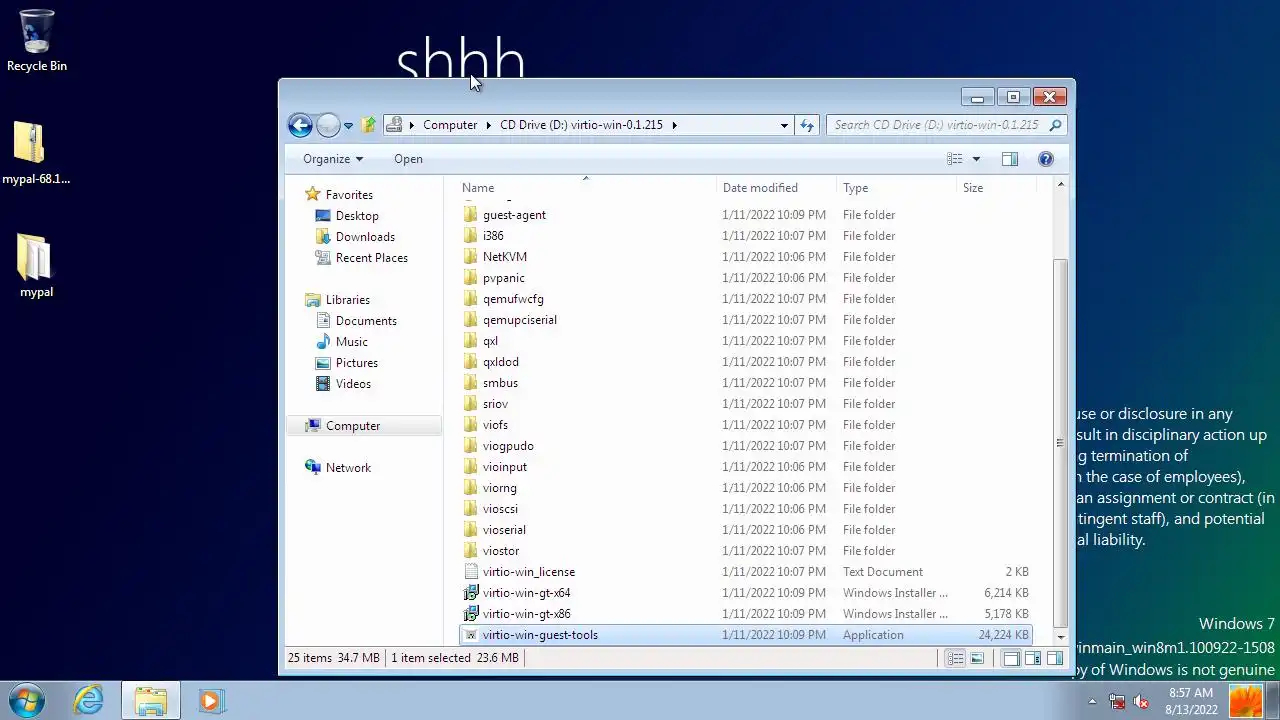
Task: Select Music library
Action: click(x=352, y=342)
